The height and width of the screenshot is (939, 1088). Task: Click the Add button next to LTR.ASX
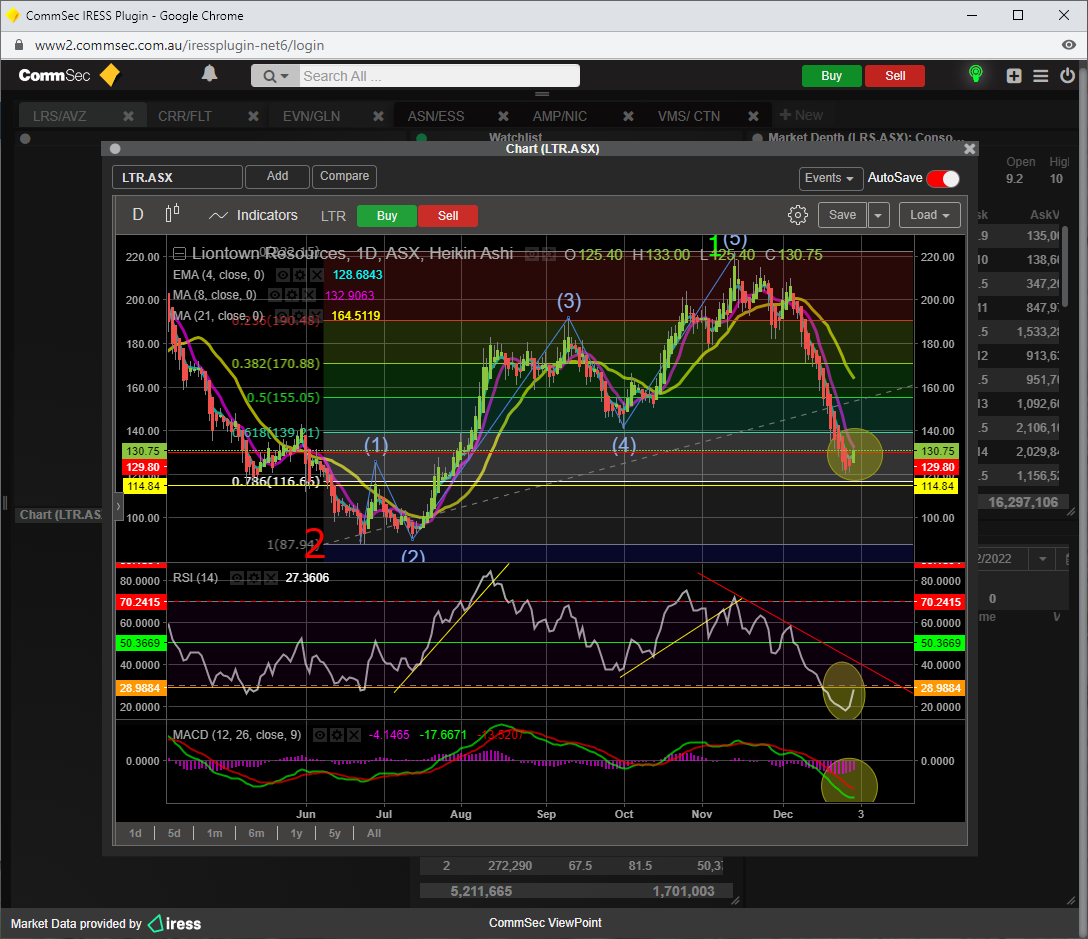(x=277, y=176)
